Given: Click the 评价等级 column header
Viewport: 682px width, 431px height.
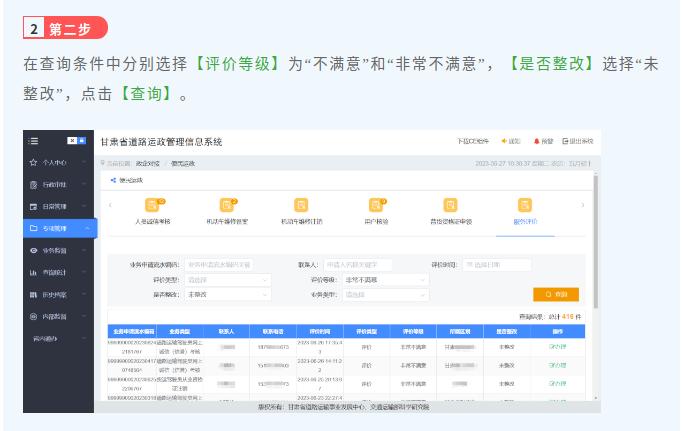Looking at the screenshot, I should pyautogui.click(x=413, y=331).
